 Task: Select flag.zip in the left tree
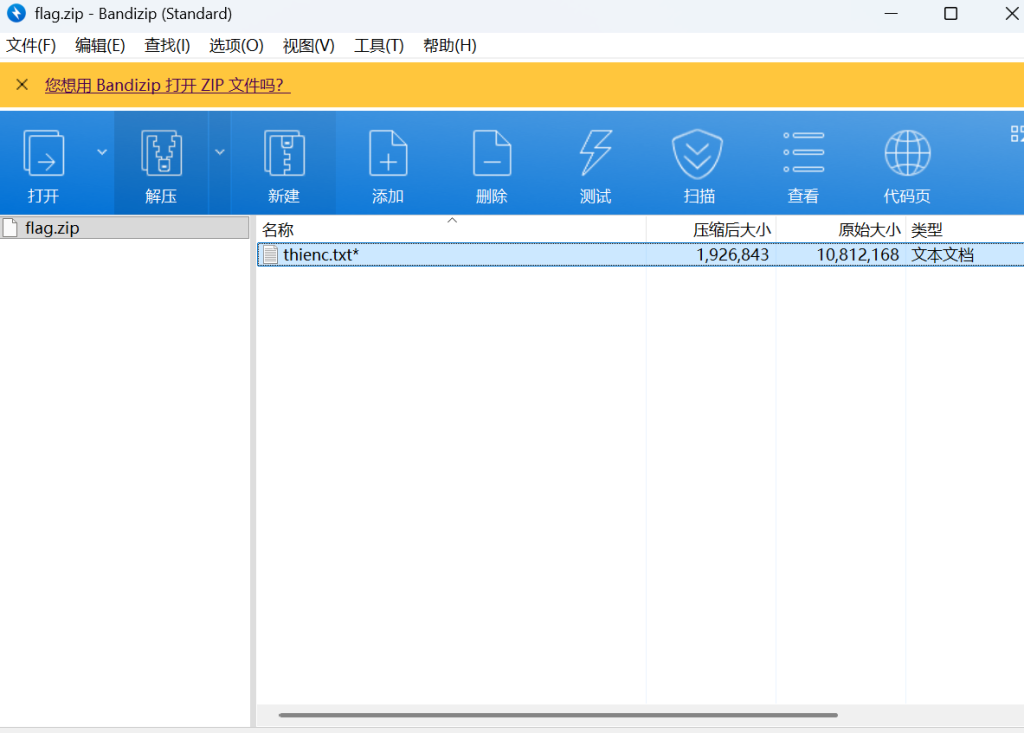click(x=52, y=228)
